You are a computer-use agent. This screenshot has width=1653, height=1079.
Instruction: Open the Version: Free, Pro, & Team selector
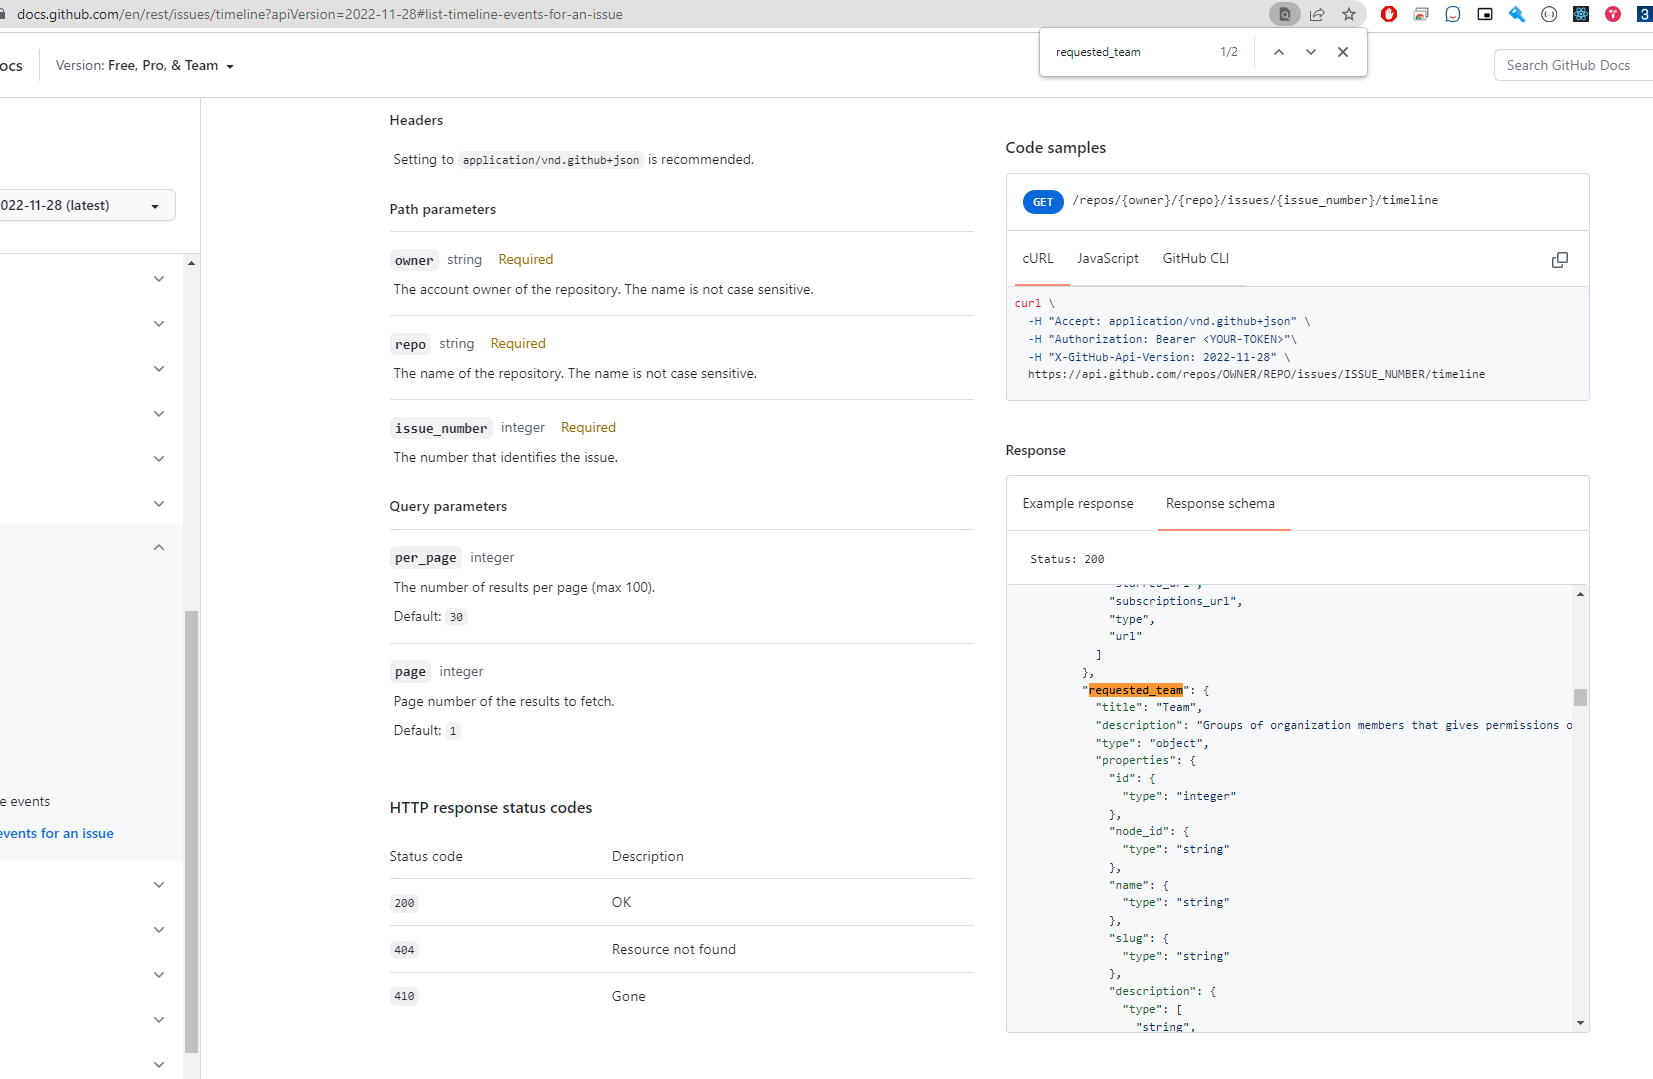(x=144, y=65)
